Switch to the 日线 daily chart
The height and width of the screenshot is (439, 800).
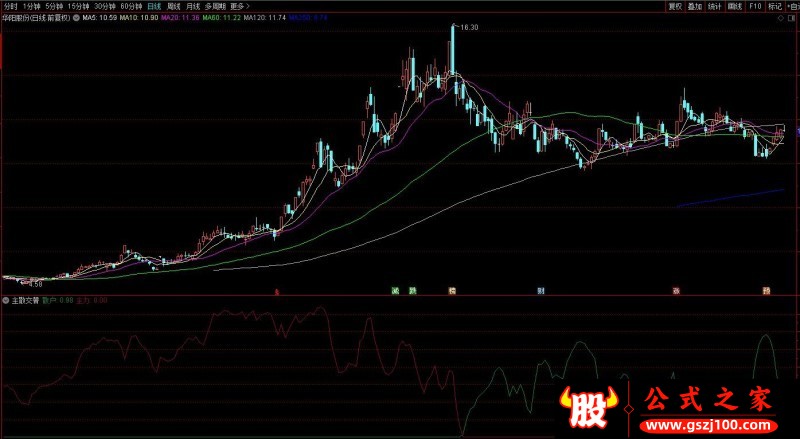click(154, 6)
